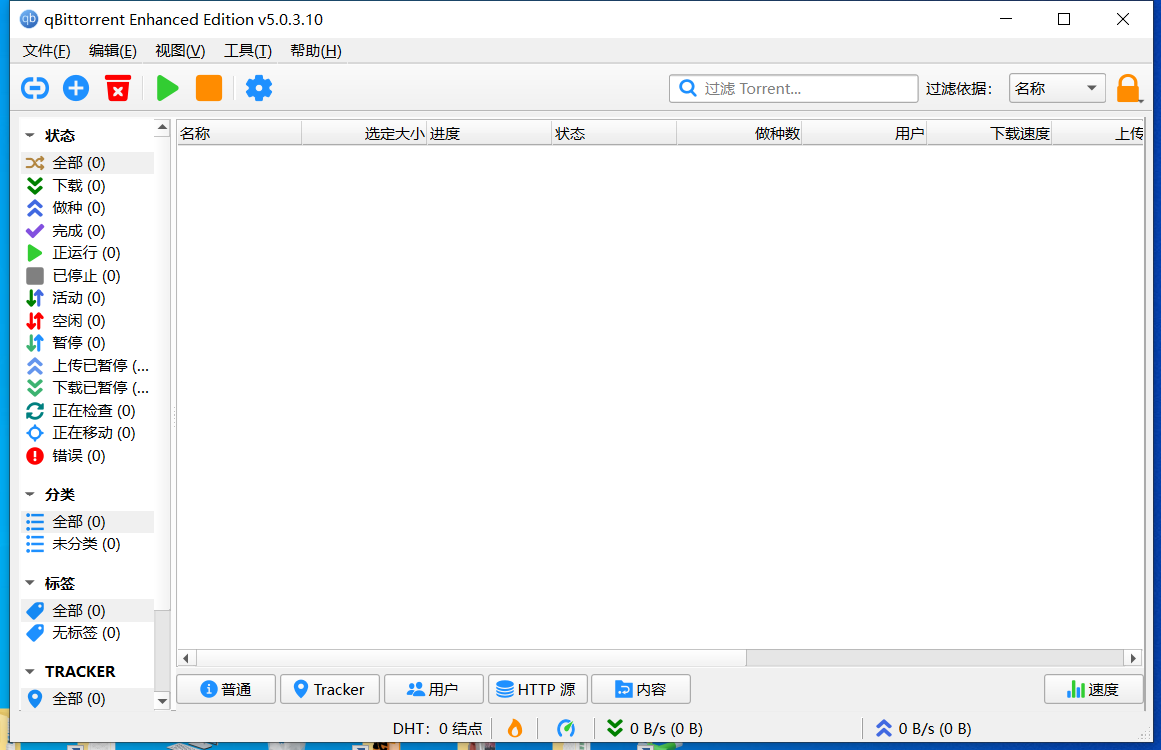Viewport: 1161px width, 750px height.
Task: Click the sidebar scroll up arrow
Action: (x=162, y=128)
